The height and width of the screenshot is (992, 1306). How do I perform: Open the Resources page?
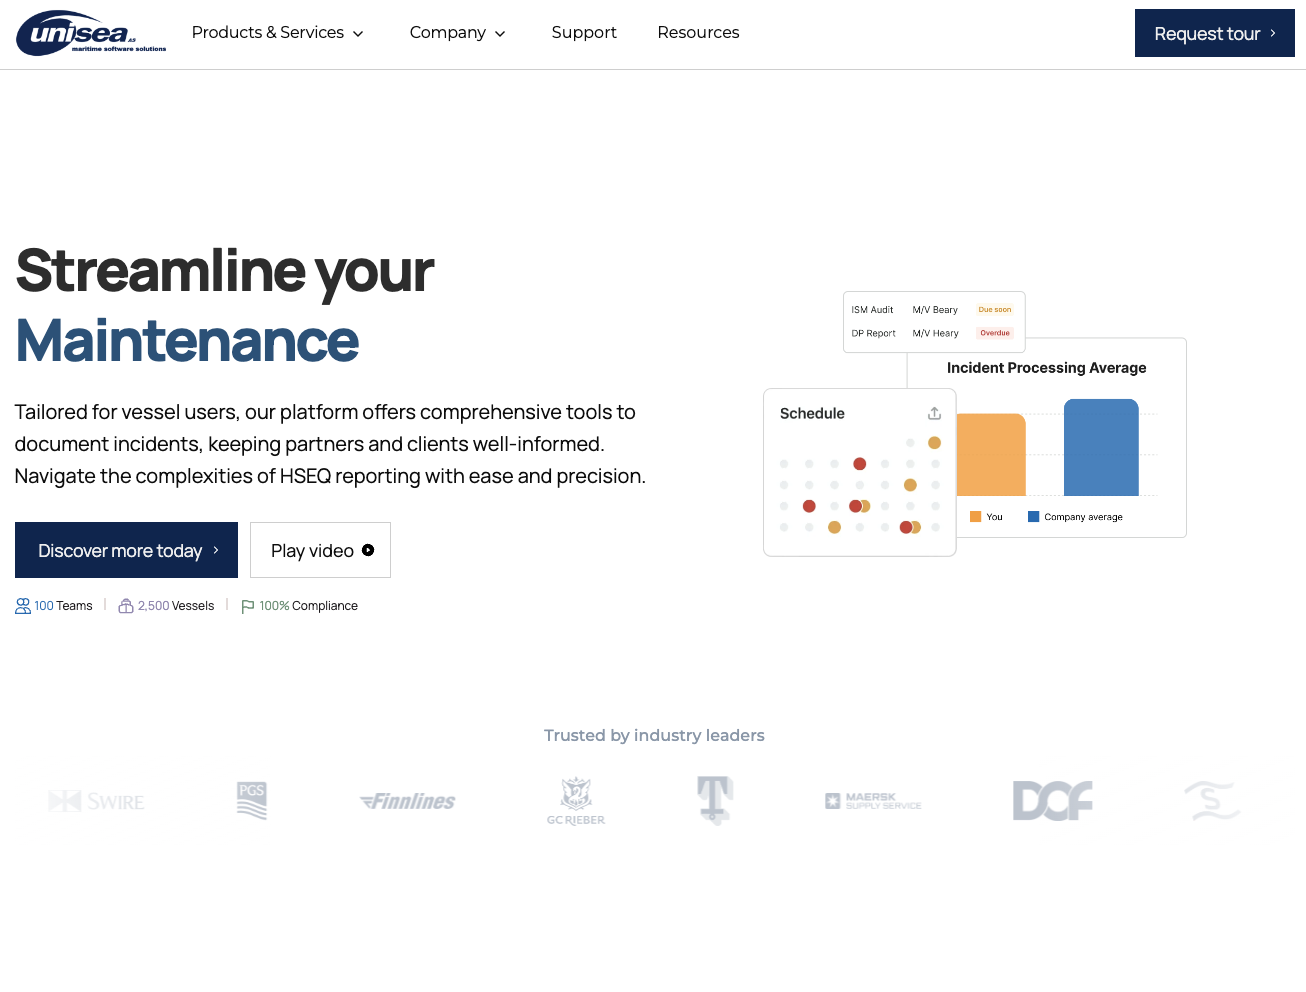pos(698,32)
